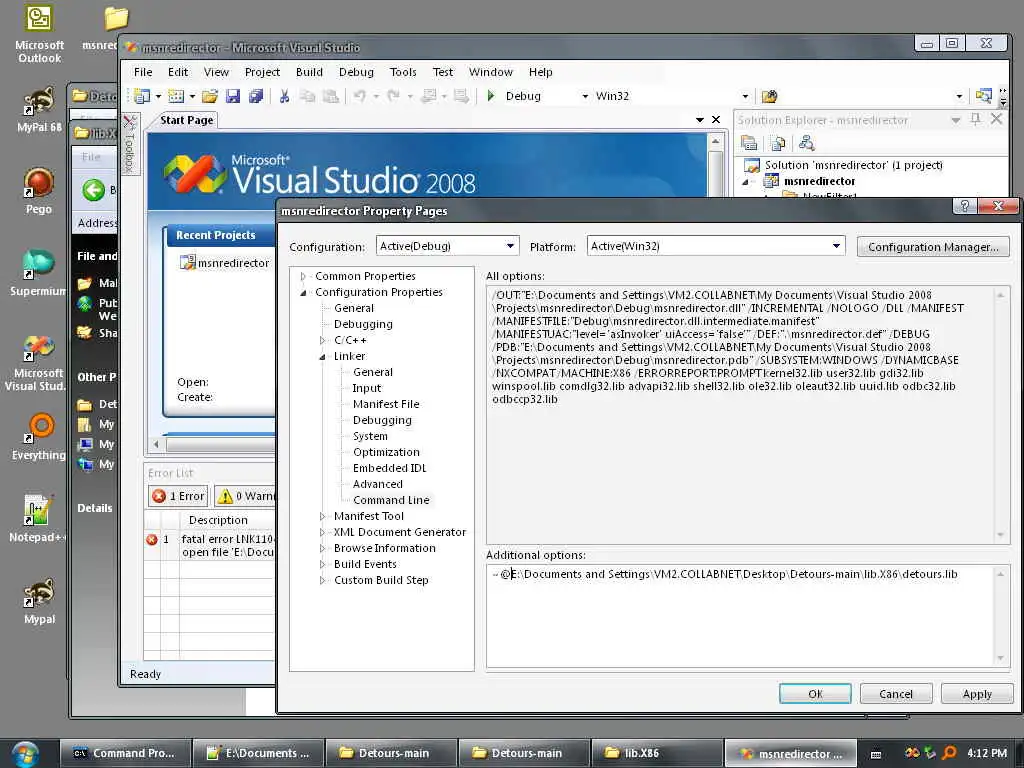The height and width of the screenshot is (768, 1024).
Task: Open the Toolbox side tab
Action: (x=129, y=145)
